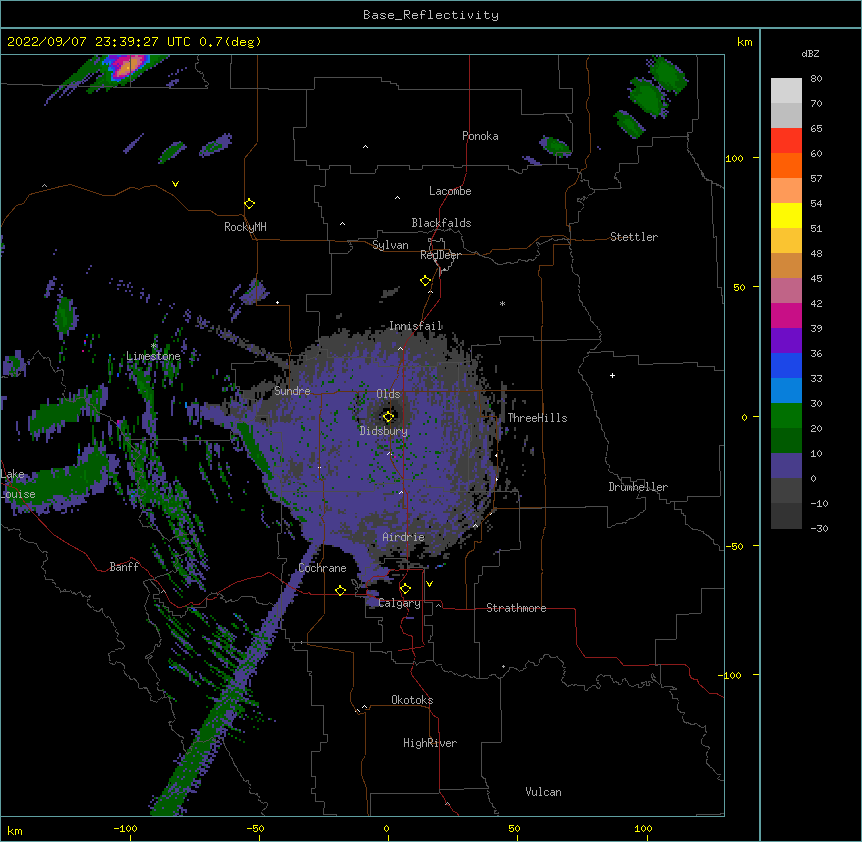Click the Sylvan label

[x=390, y=245]
